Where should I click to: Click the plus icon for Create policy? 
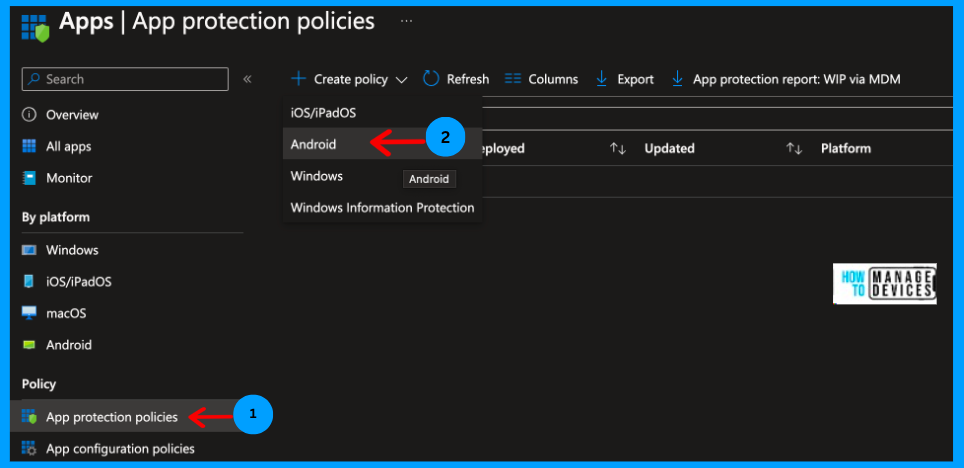[x=298, y=79]
